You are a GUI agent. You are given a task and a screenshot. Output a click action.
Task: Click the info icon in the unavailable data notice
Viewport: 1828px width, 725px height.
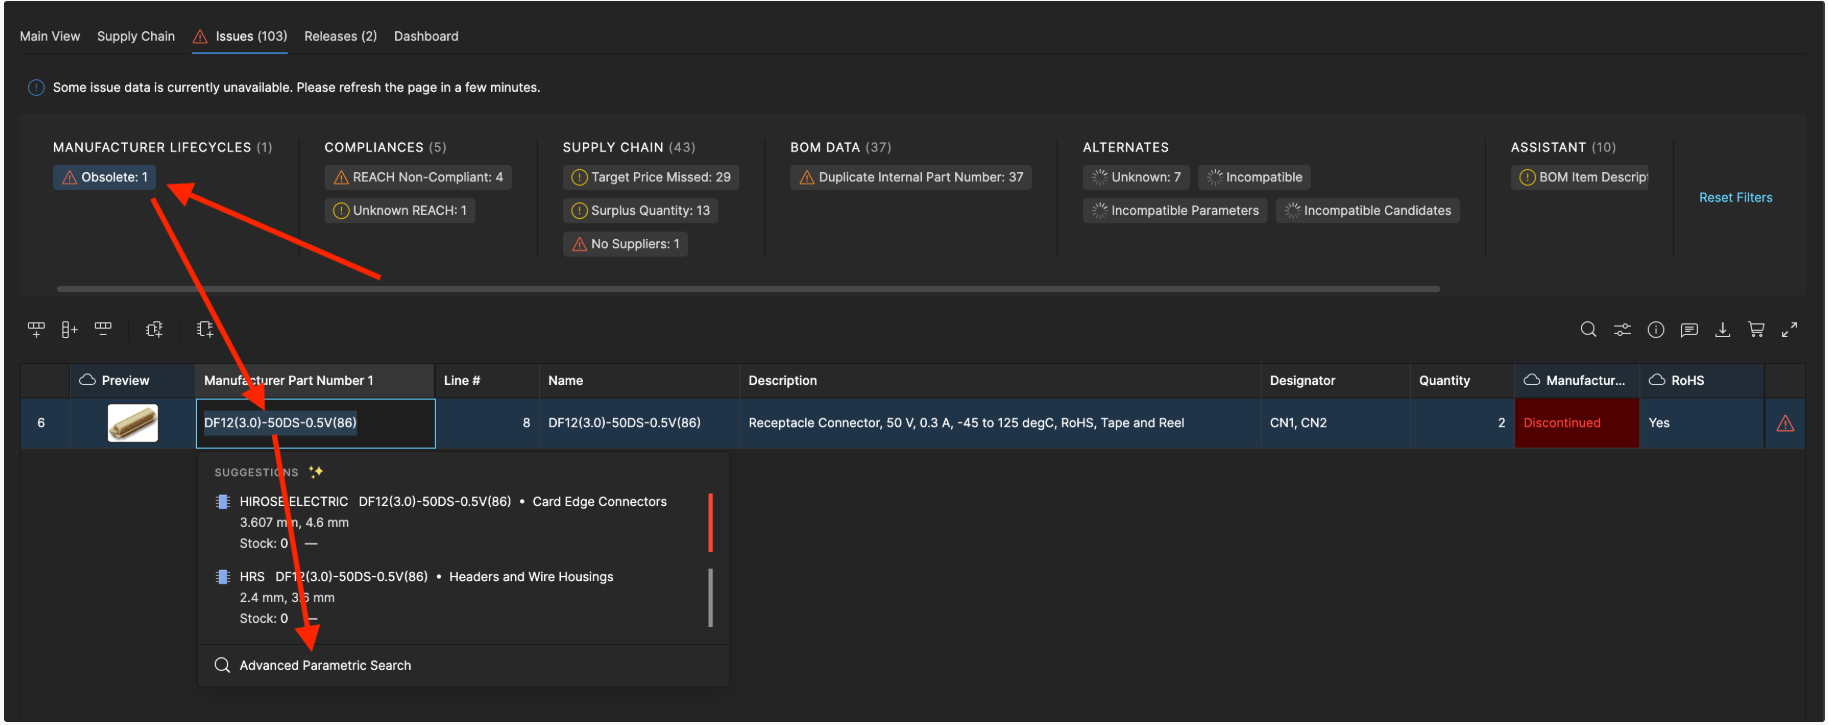pyautogui.click(x=36, y=88)
